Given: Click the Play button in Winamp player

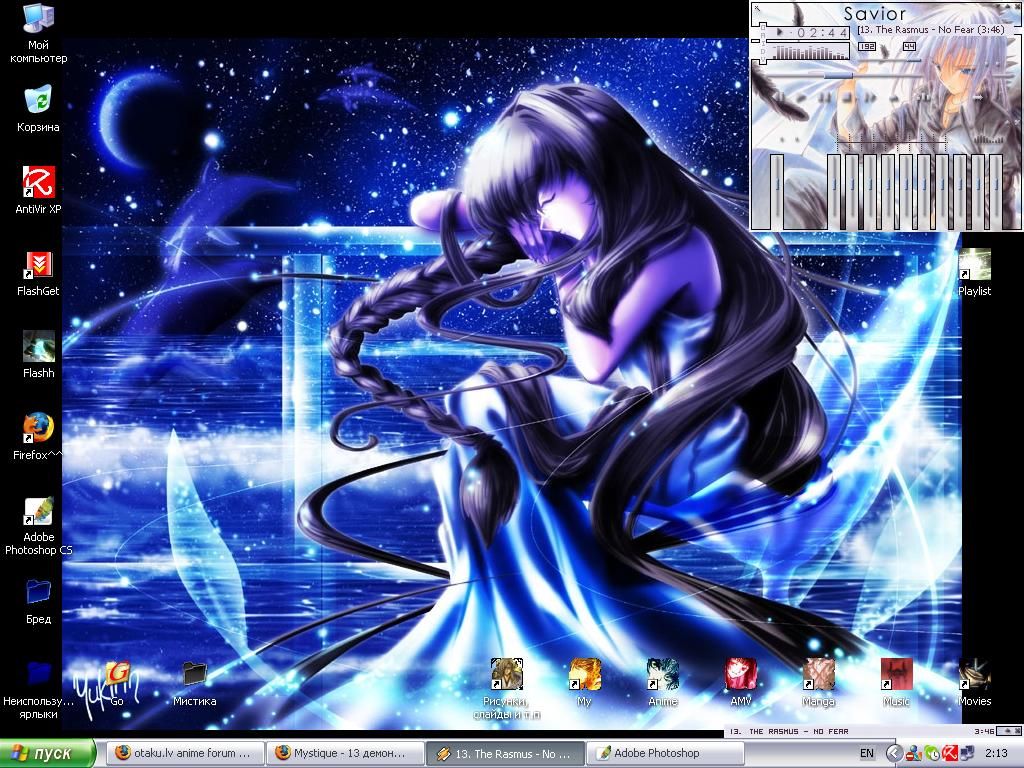Looking at the screenshot, I should [802, 98].
